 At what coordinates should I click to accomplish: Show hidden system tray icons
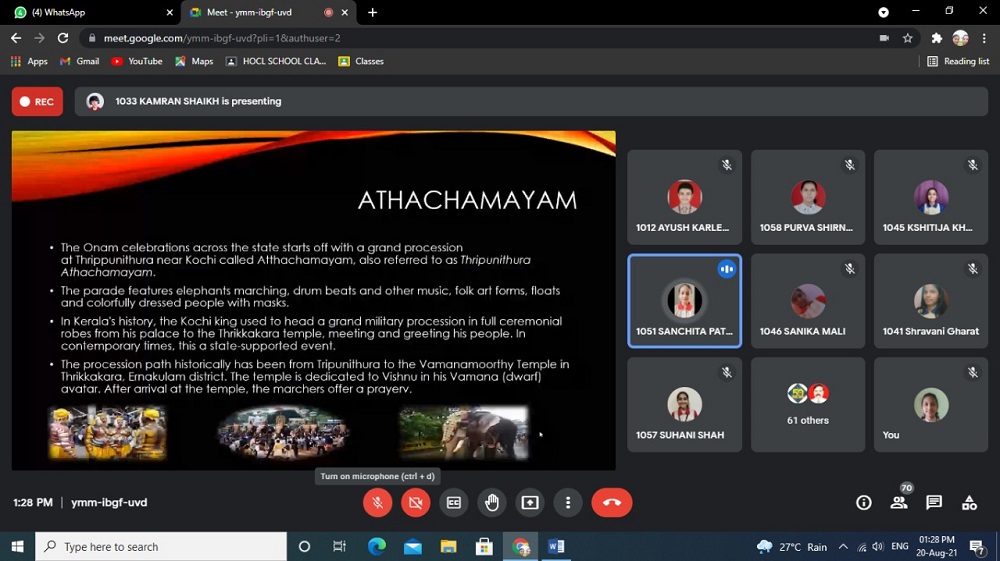pyautogui.click(x=843, y=547)
